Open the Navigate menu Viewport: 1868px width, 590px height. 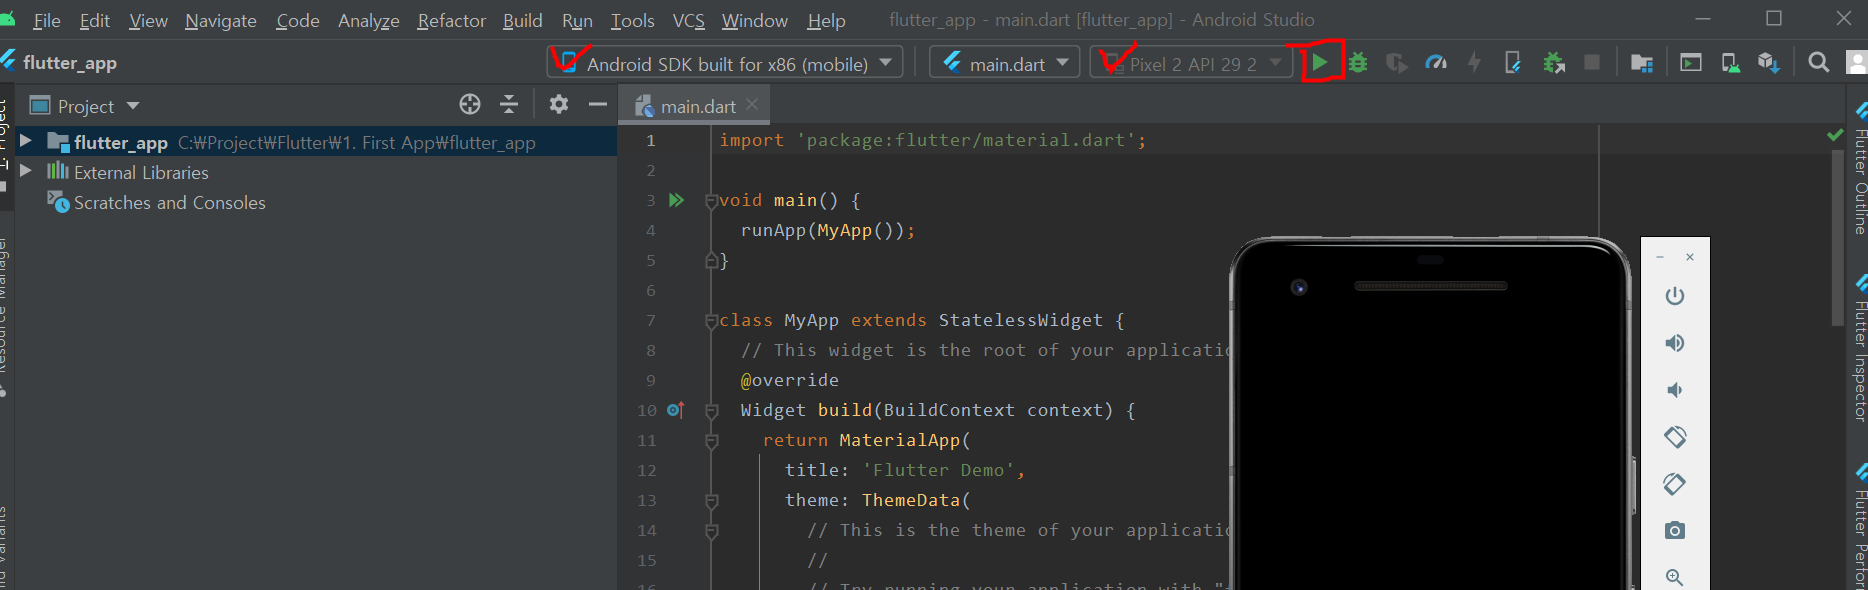(221, 20)
